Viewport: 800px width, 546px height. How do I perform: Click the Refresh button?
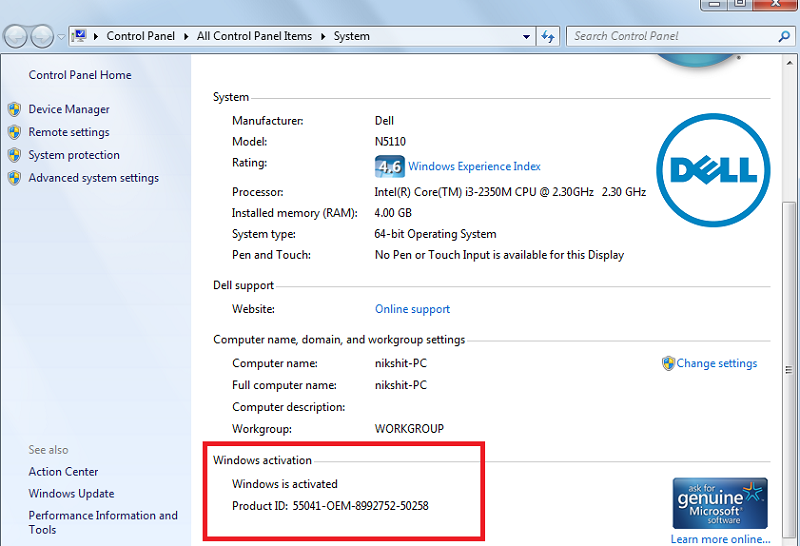(548, 37)
